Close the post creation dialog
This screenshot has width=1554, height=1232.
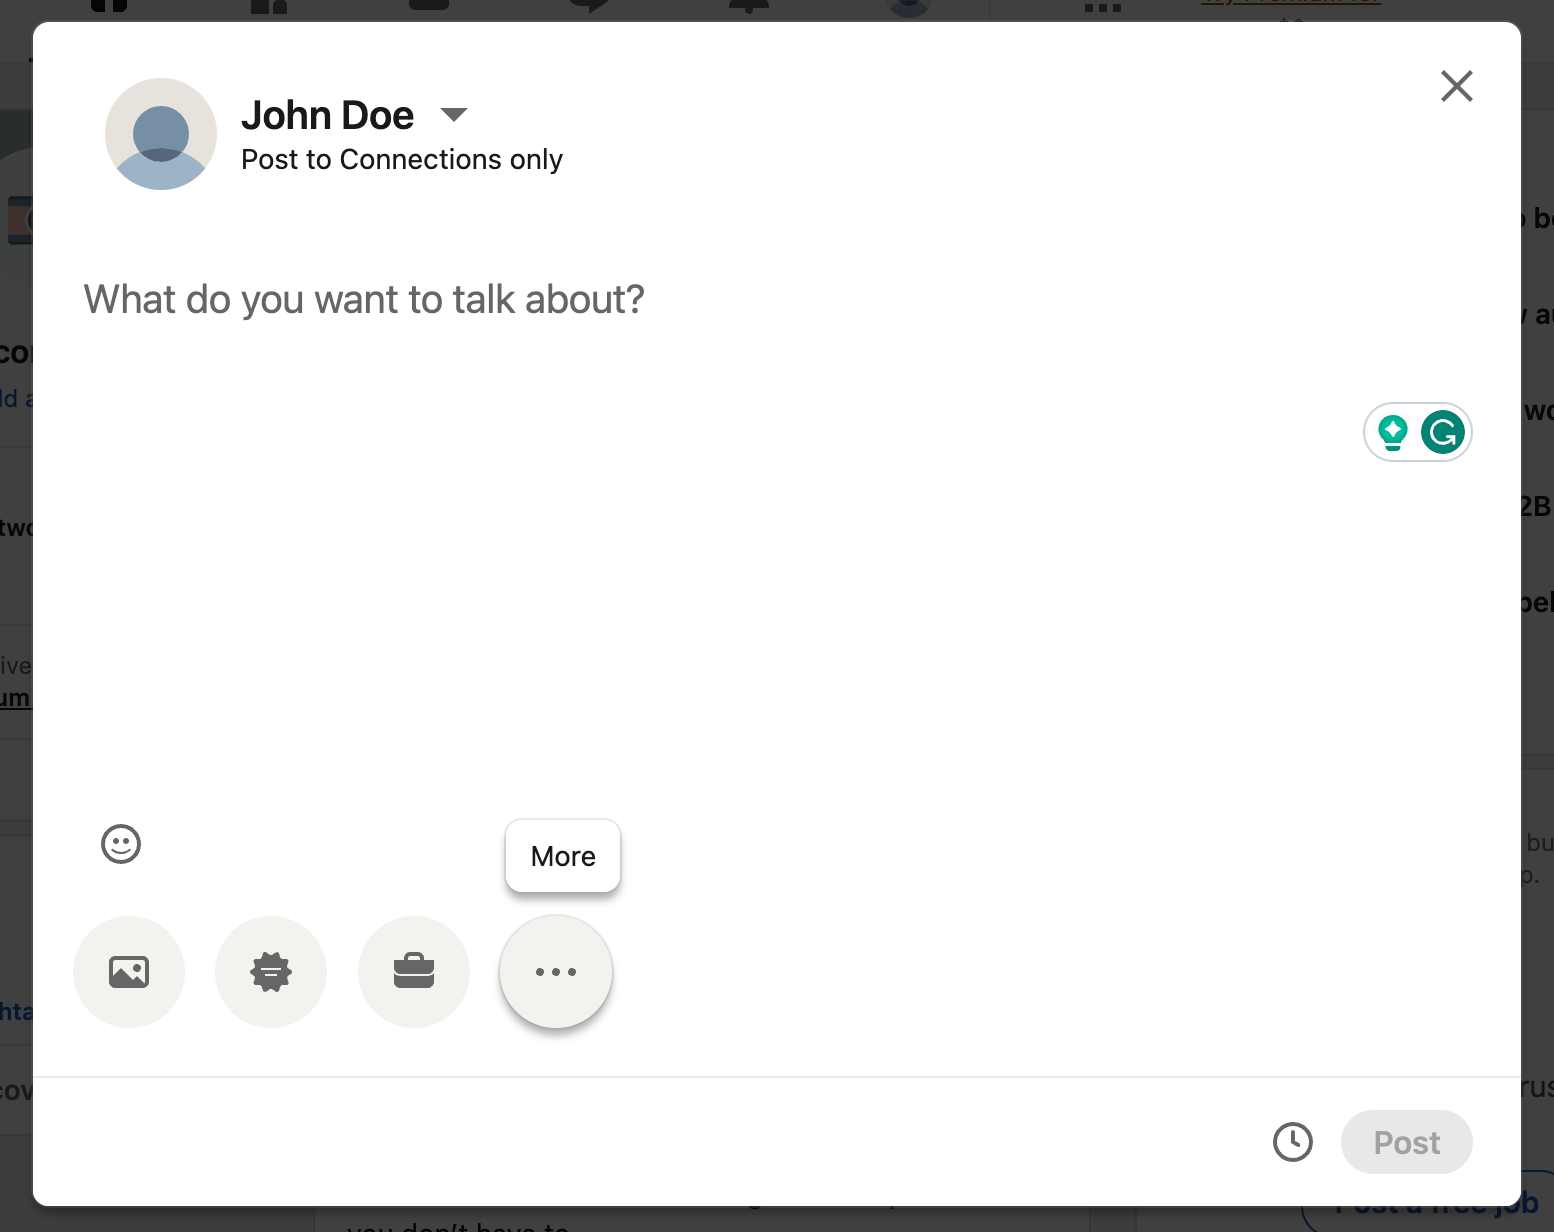pos(1456,86)
